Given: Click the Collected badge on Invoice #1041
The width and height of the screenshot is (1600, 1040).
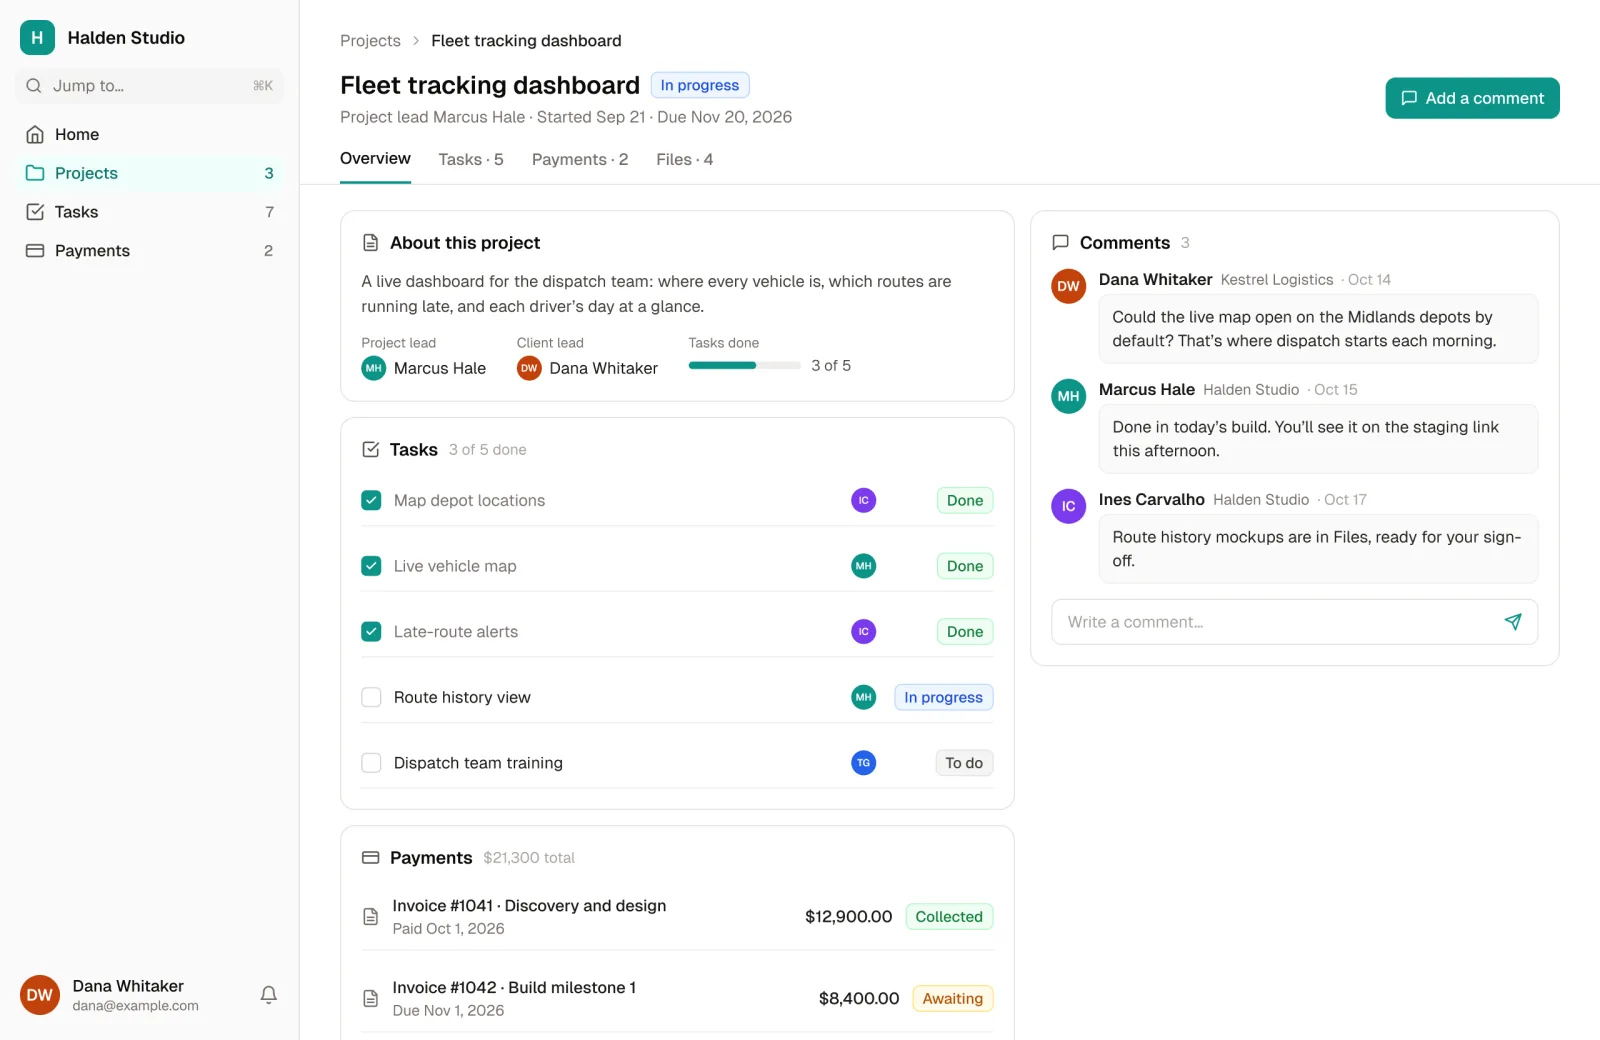Looking at the screenshot, I should (949, 917).
